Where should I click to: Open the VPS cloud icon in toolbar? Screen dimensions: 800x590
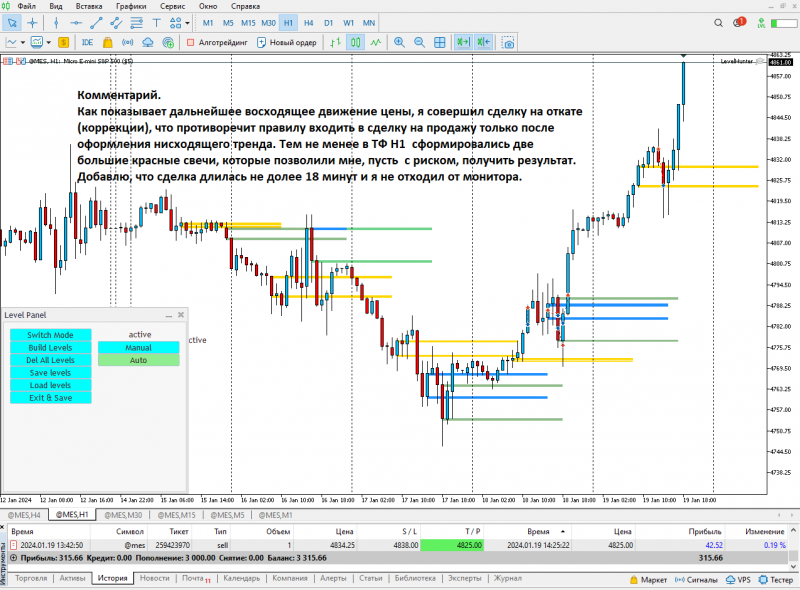pos(147,42)
